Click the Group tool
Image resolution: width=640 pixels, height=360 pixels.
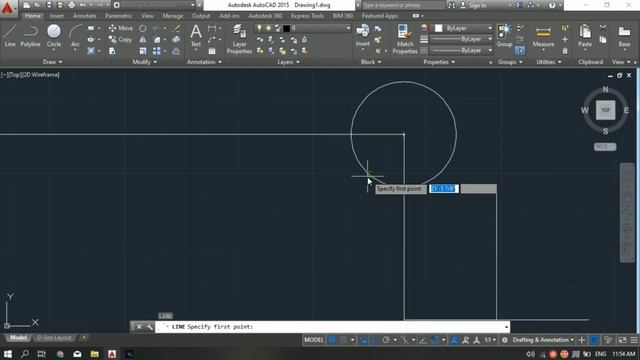(504, 35)
